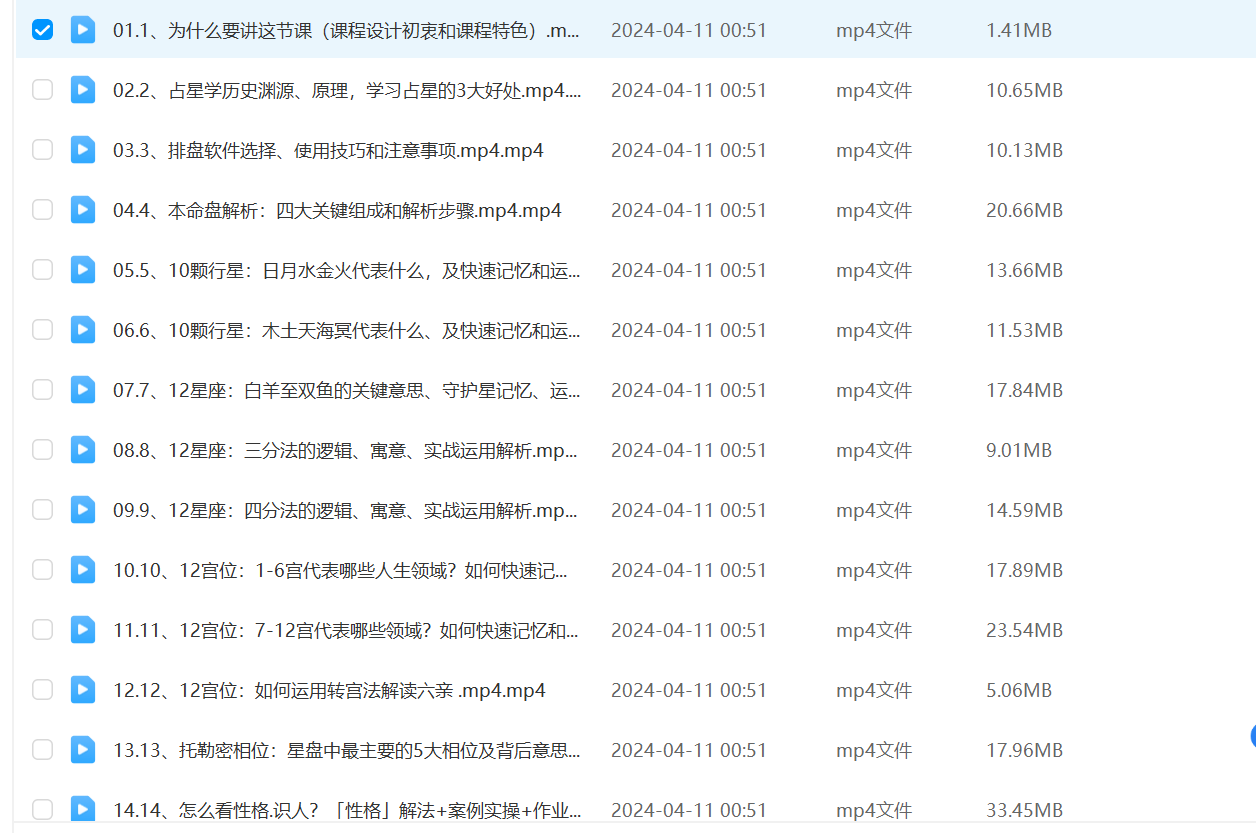Image resolution: width=1256 pixels, height=833 pixels.
Task: Check the box for 09.9 四分法 video
Action: [x=42, y=510]
